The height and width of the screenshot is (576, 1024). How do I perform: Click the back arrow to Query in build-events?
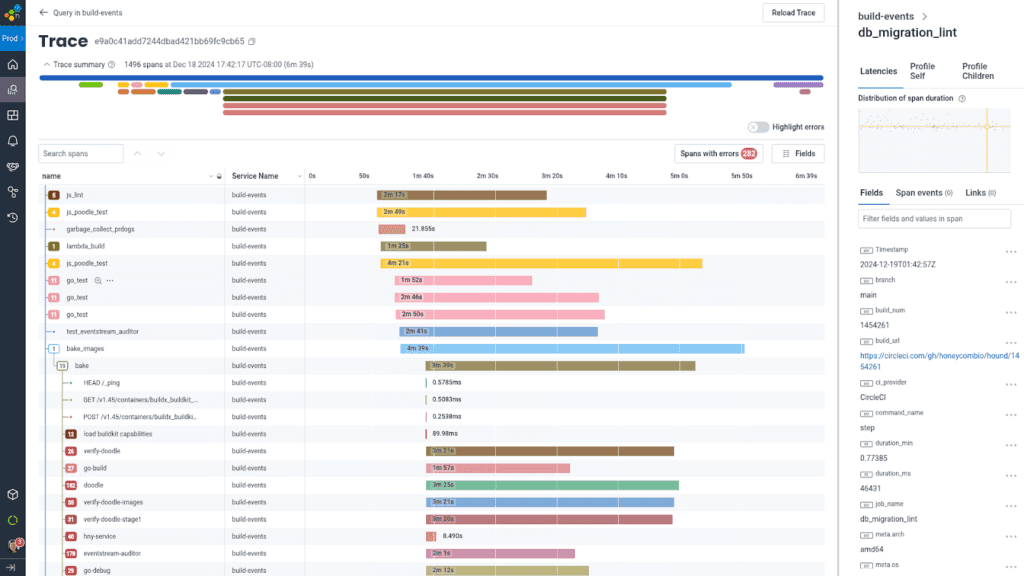tap(43, 13)
